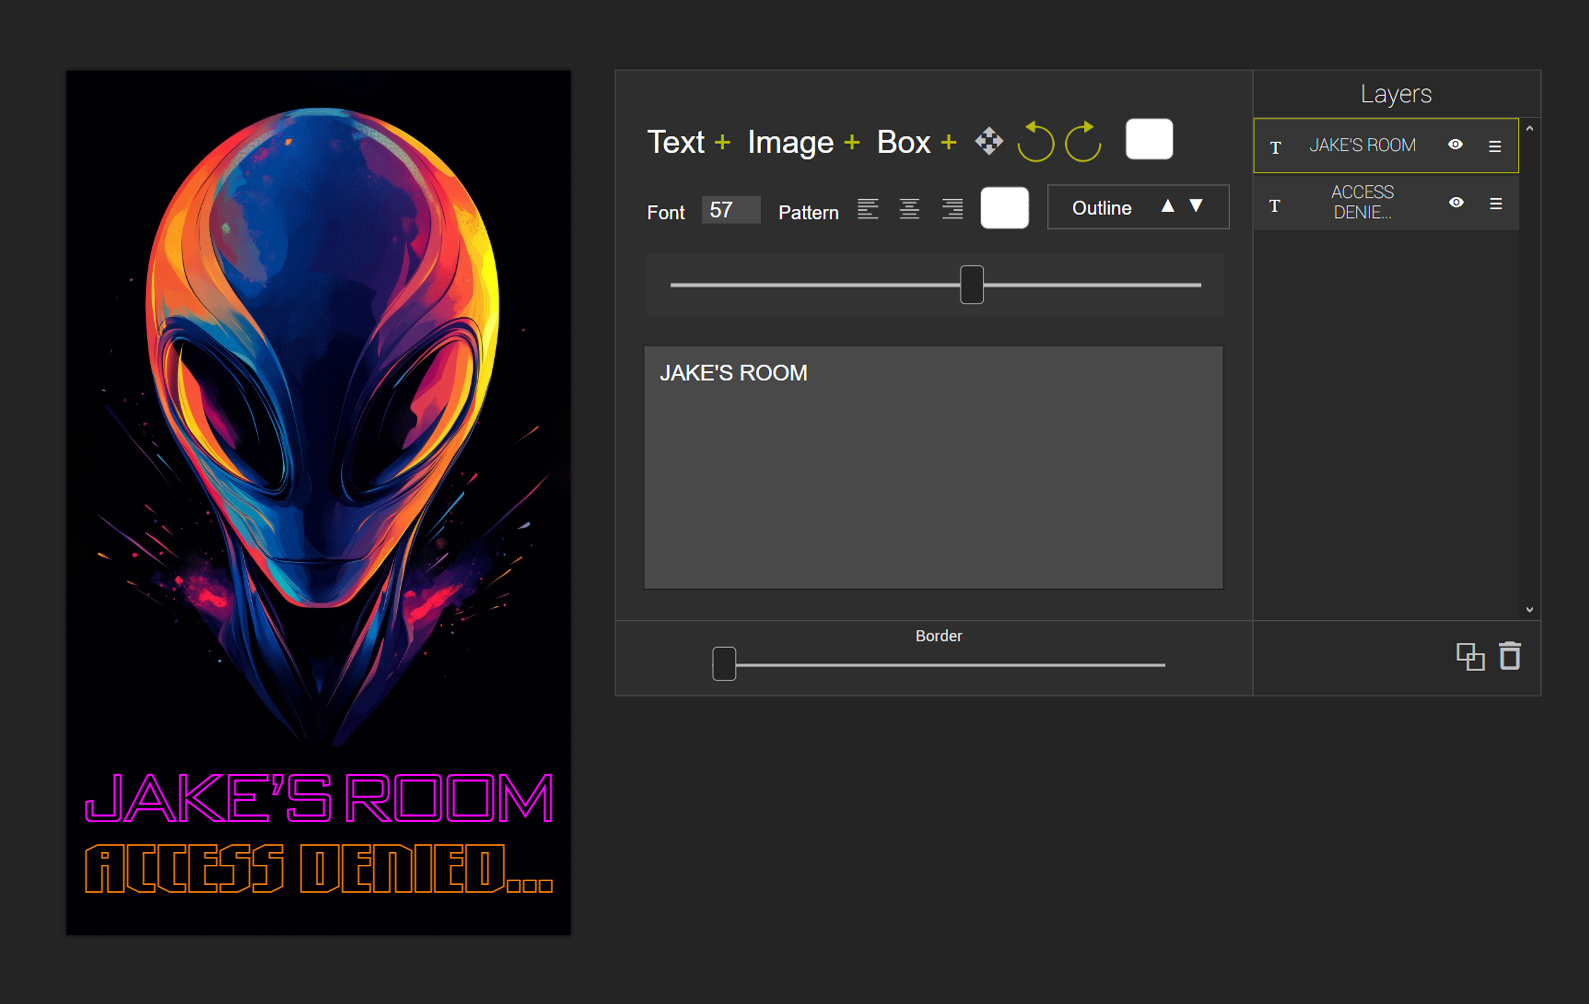
Task: Switch to previous font with up arrow
Action: coord(1167,206)
